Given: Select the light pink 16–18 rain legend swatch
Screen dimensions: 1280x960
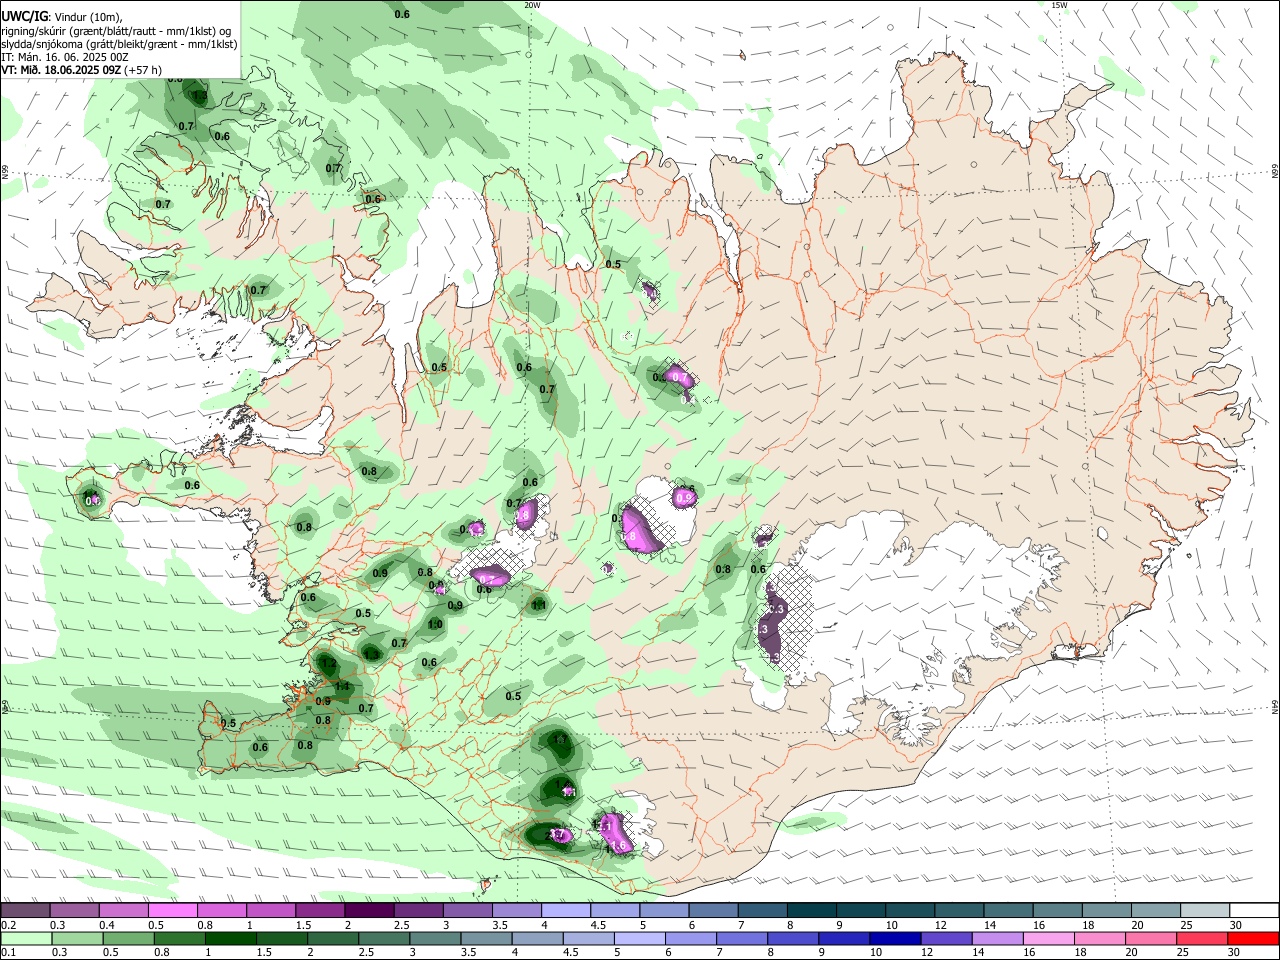Looking at the screenshot, I should click(1049, 938).
